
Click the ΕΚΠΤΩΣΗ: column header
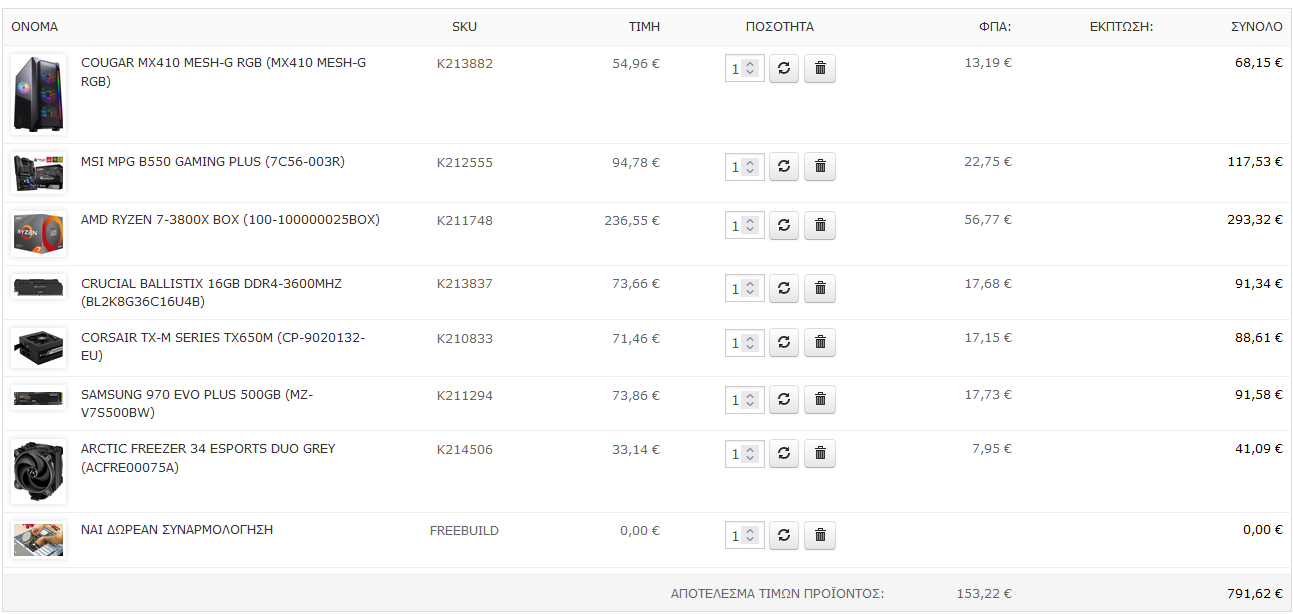(x=1122, y=27)
